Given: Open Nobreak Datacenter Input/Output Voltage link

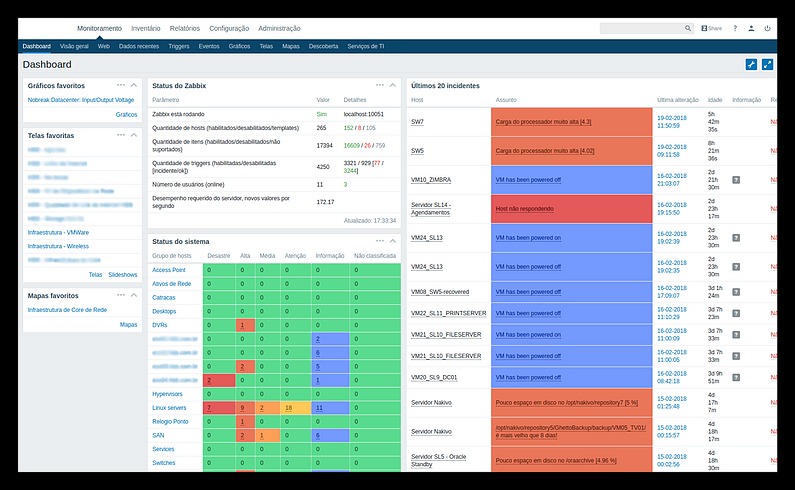Looking at the screenshot, I should (x=79, y=102).
